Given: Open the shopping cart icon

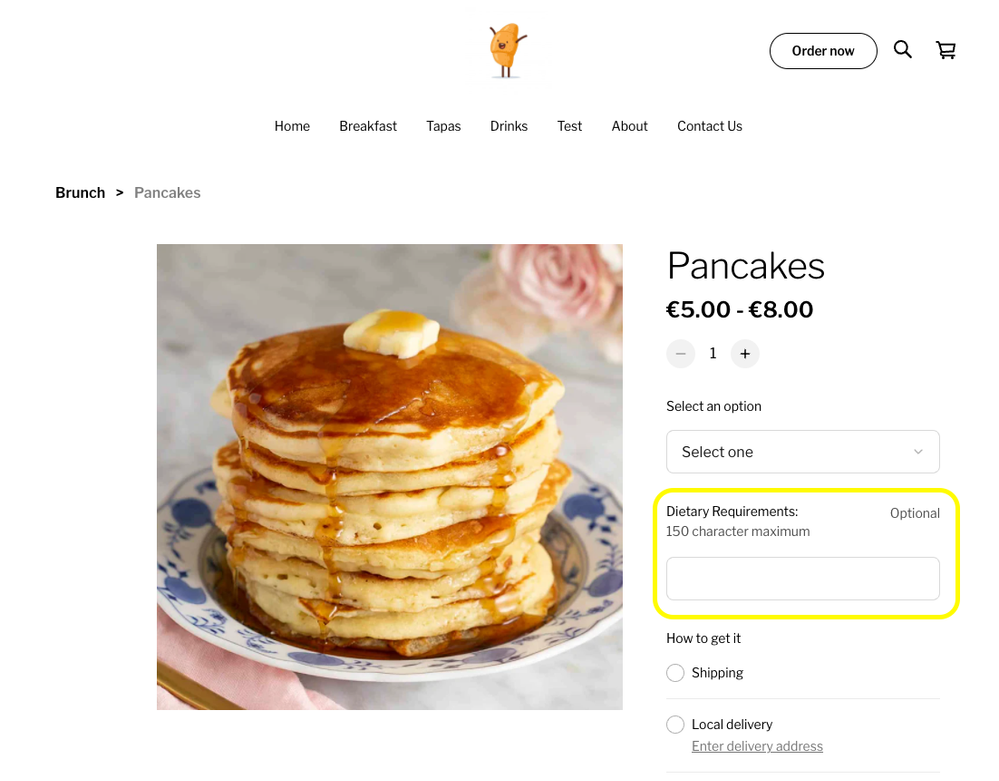Looking at the screenshot, I should click(945, 50).
